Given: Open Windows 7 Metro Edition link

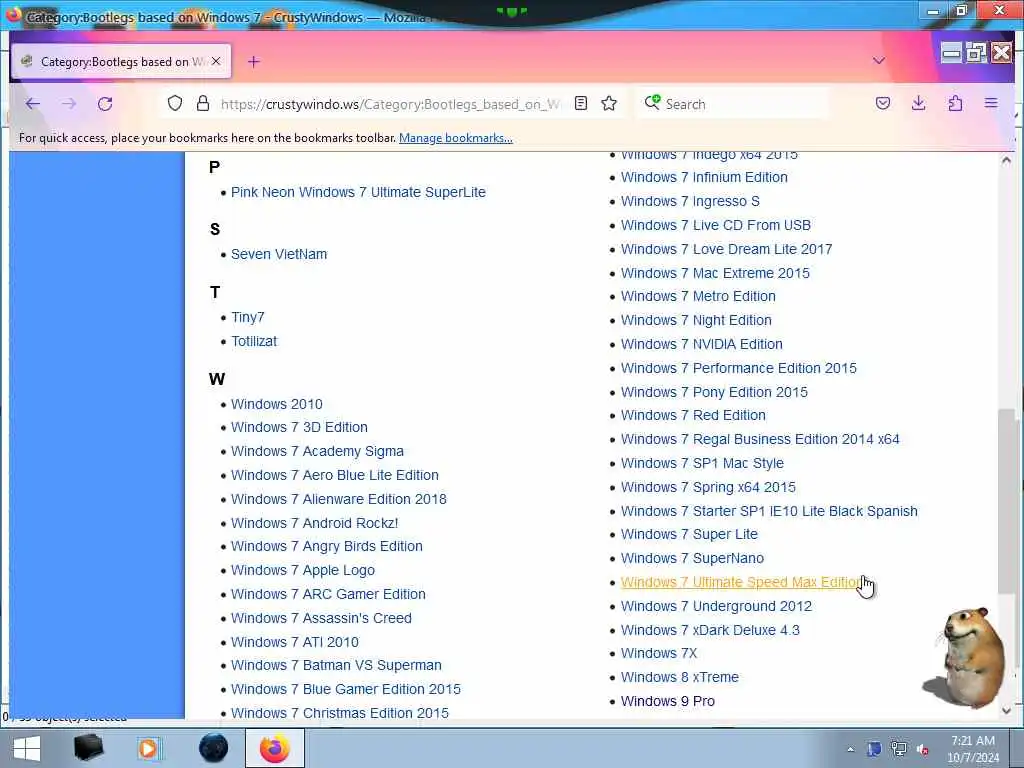Looking at the screenshot, I should (x=698, y=296).
